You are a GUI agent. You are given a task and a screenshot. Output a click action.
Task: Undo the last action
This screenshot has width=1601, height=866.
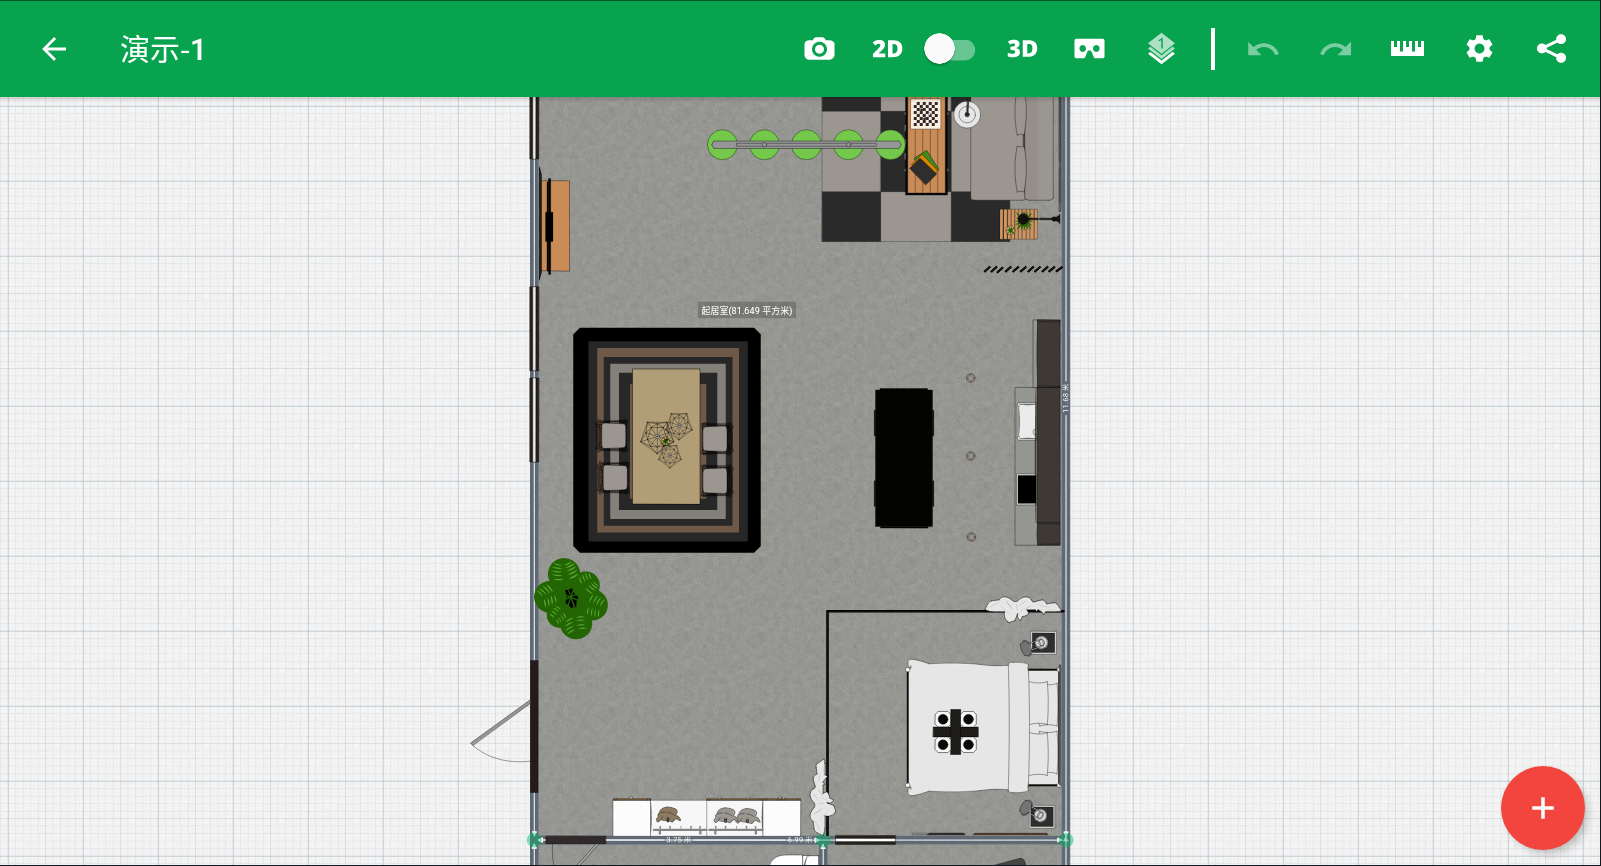1263,49
